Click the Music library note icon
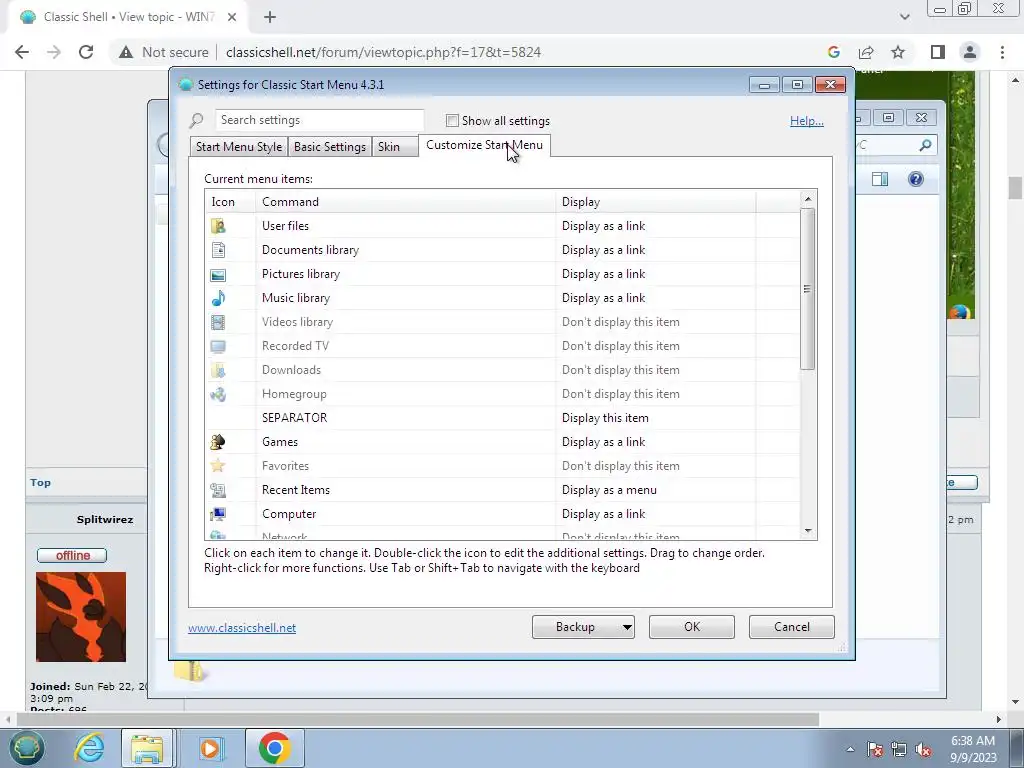This screenshot has height=768, width=1024. (218, 298)
